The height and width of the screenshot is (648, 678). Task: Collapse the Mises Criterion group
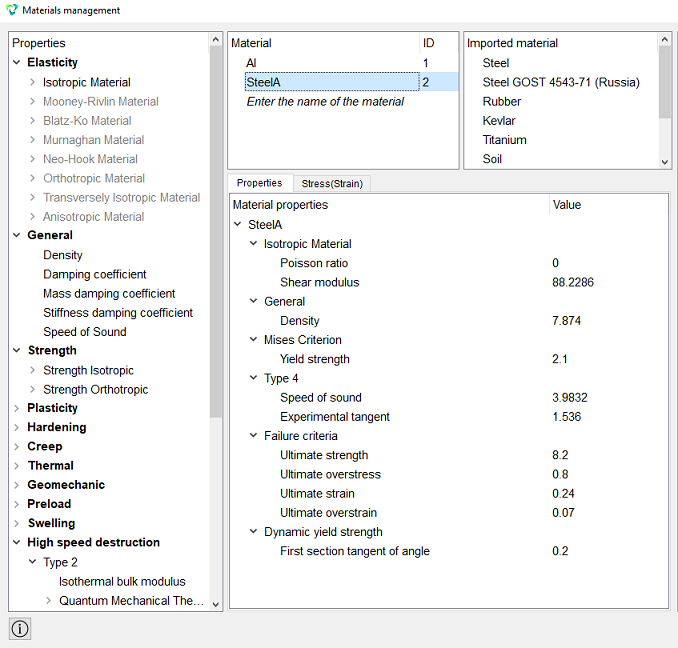(253, 339)
